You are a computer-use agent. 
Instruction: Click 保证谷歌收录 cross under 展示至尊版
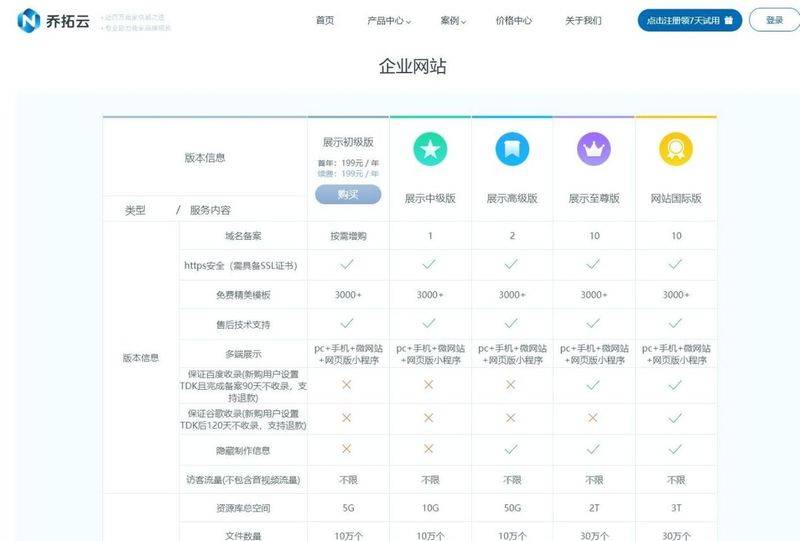(x=592, y=418)
